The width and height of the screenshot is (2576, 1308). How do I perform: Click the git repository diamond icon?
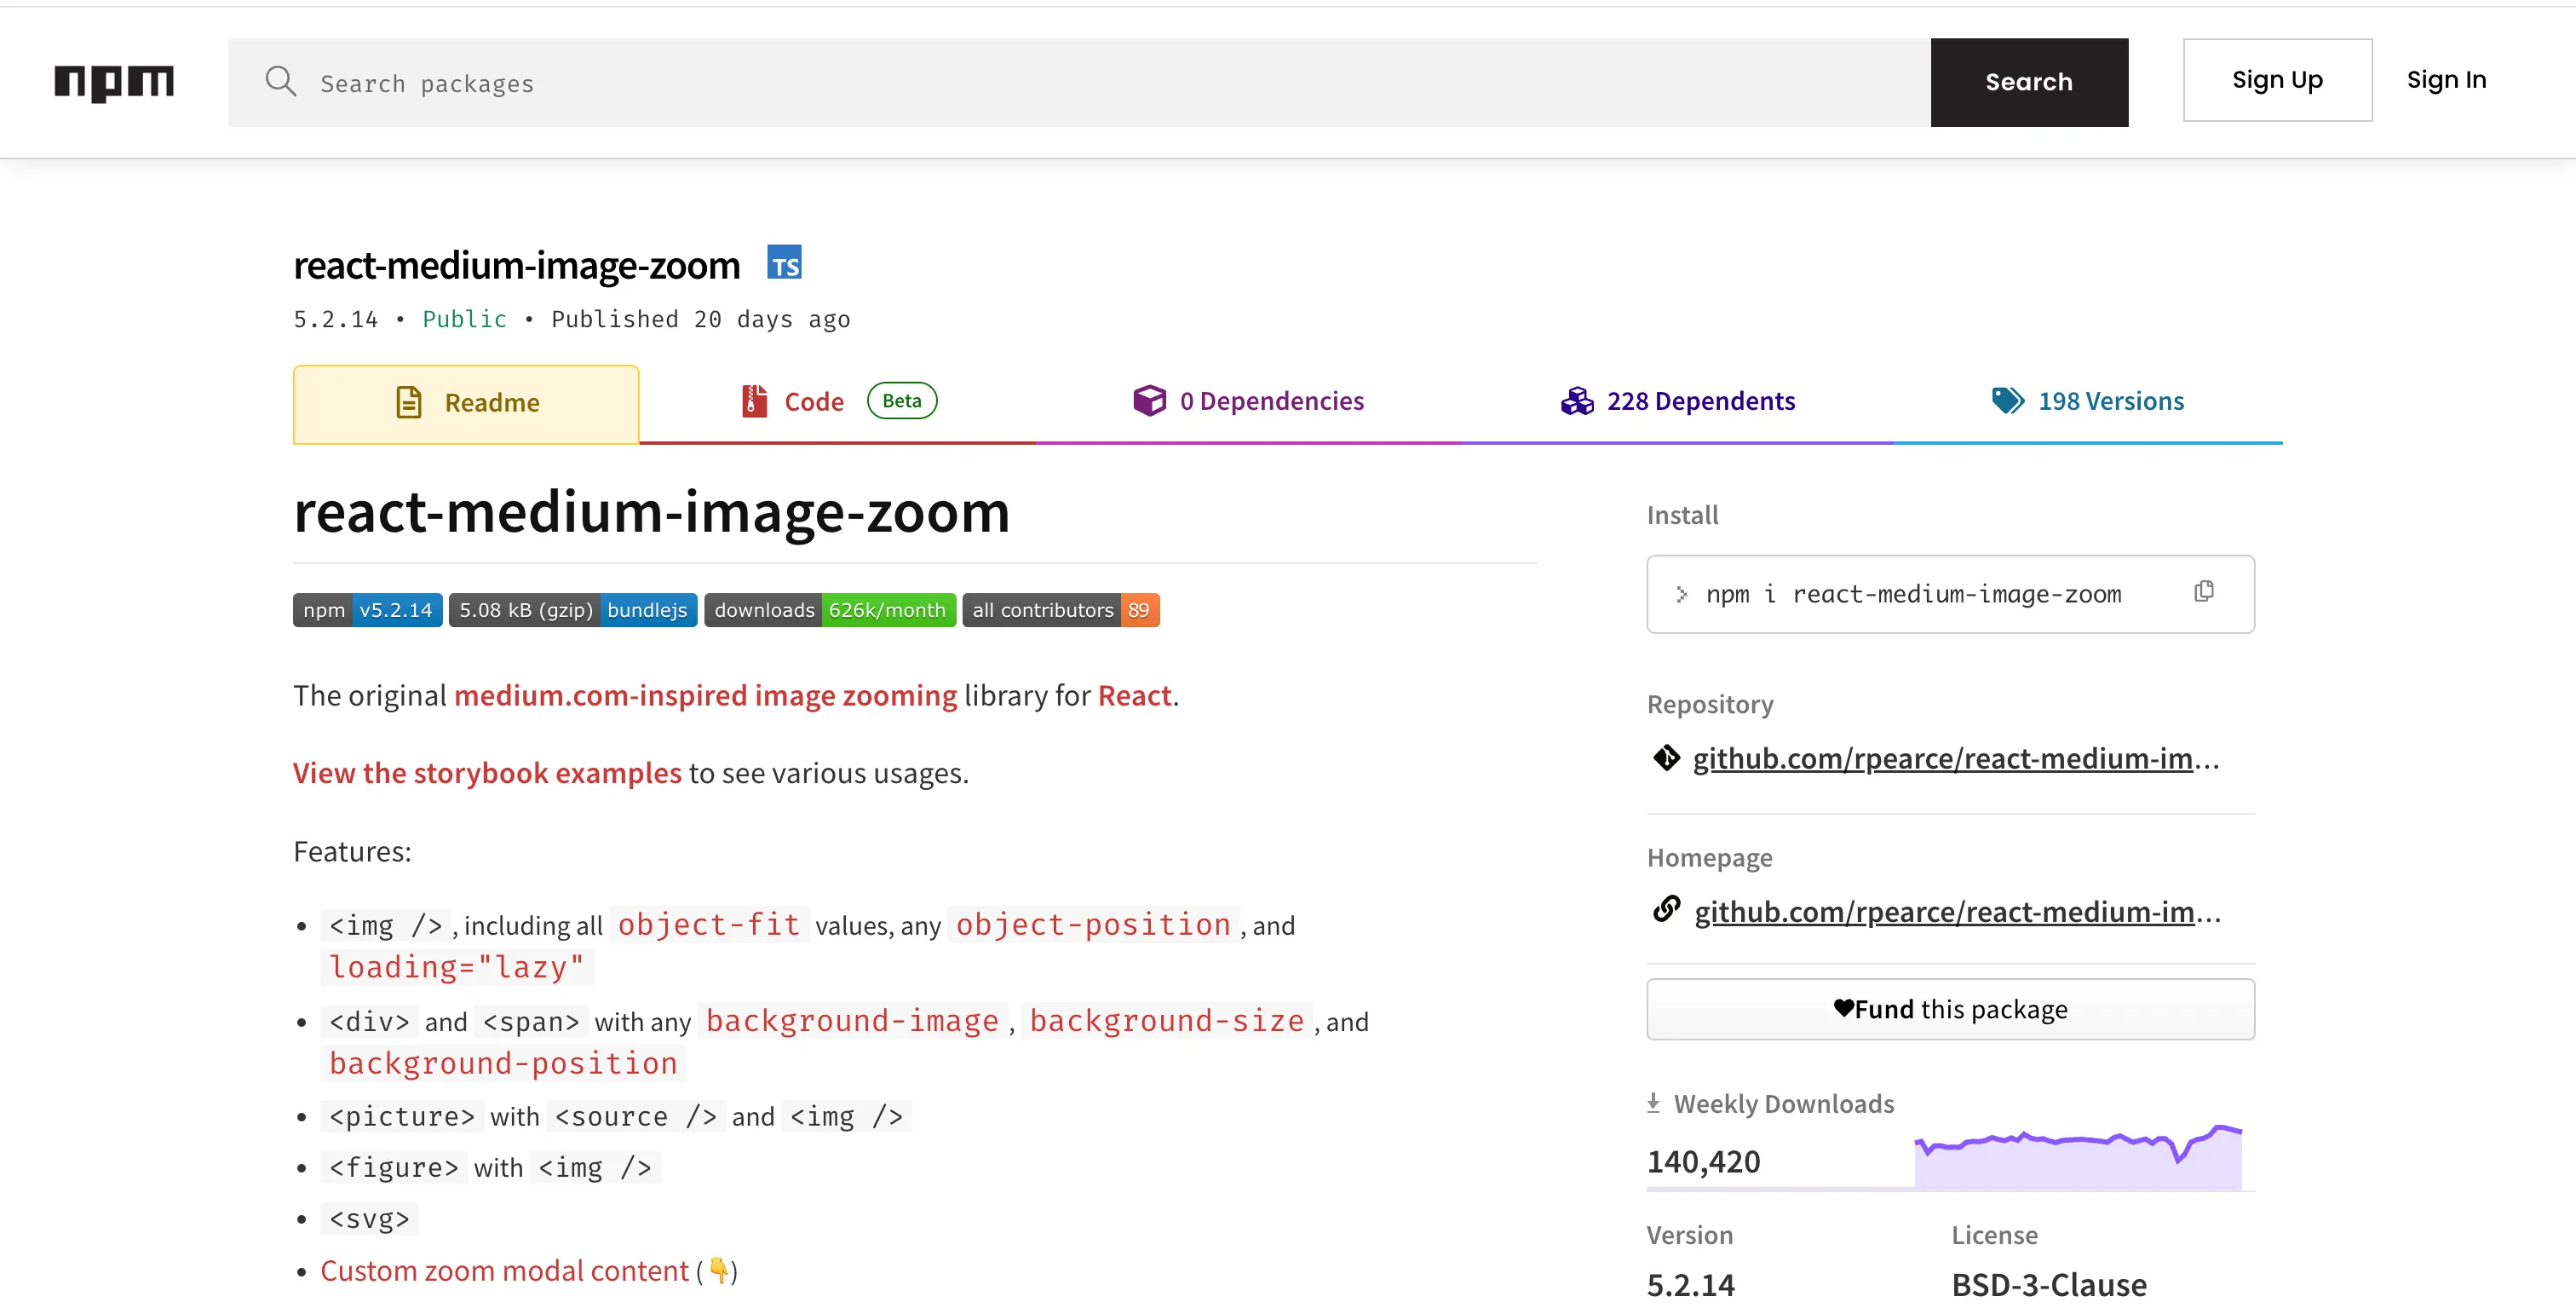(x=1666, y=758)
